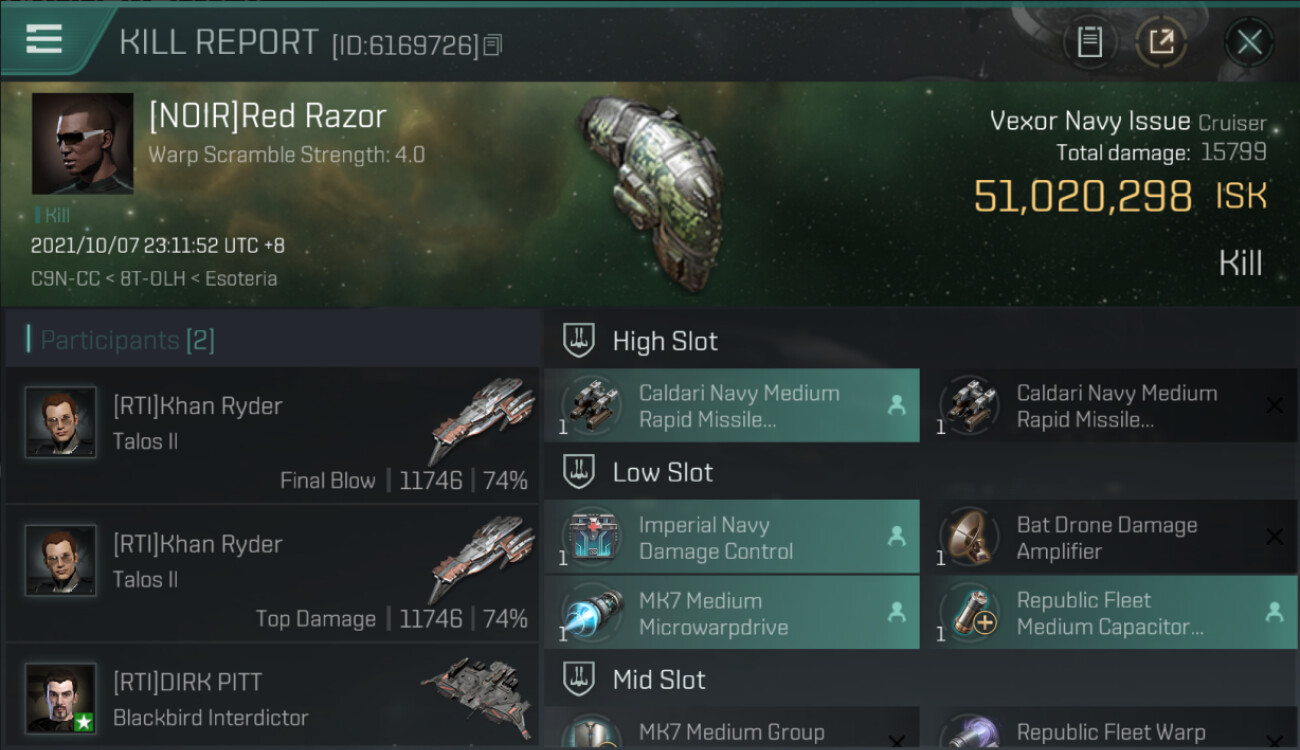Click the High Slot section header

tap(665, 341)
